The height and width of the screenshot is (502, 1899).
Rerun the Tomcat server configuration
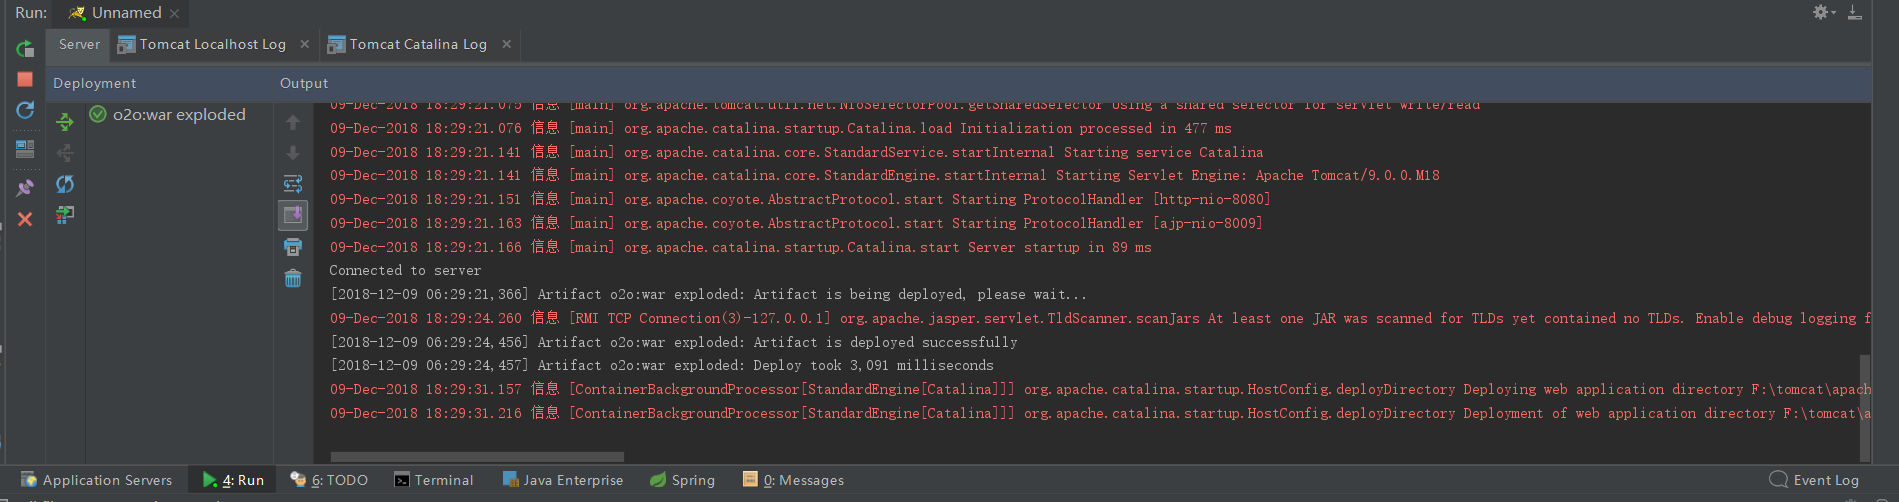25,48
